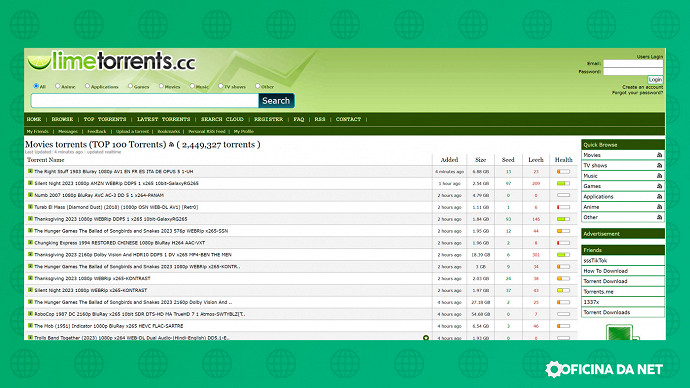Viewport: 690px width, 388px height.
Task: Click RSS icon in Quick Browse Anime row
Action: pyautogui.click(x=659, y=207)
